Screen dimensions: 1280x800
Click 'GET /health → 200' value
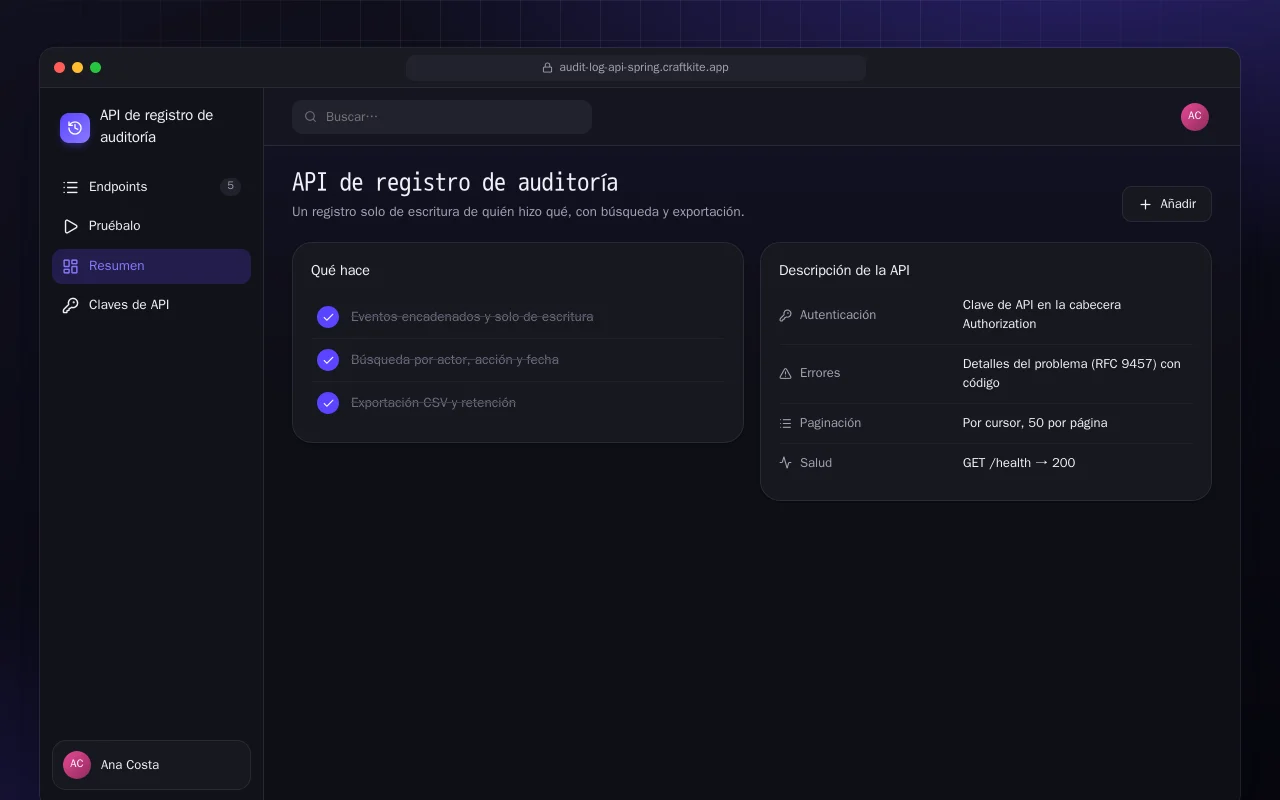[1019, 463]
